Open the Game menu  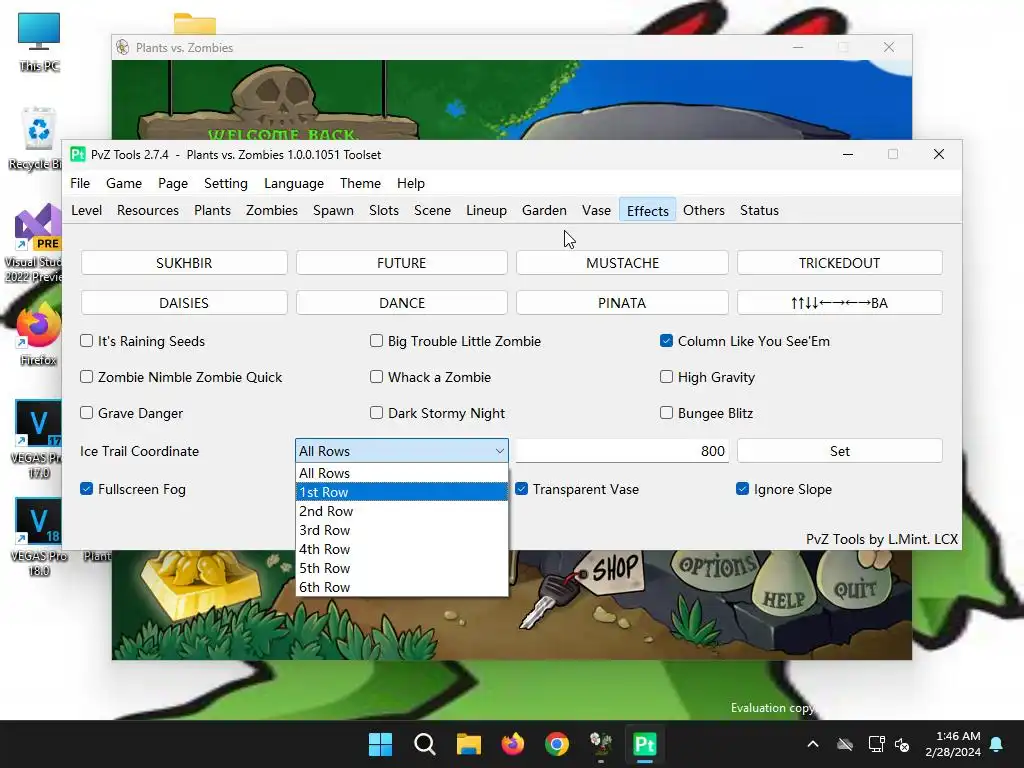[123, 183]
